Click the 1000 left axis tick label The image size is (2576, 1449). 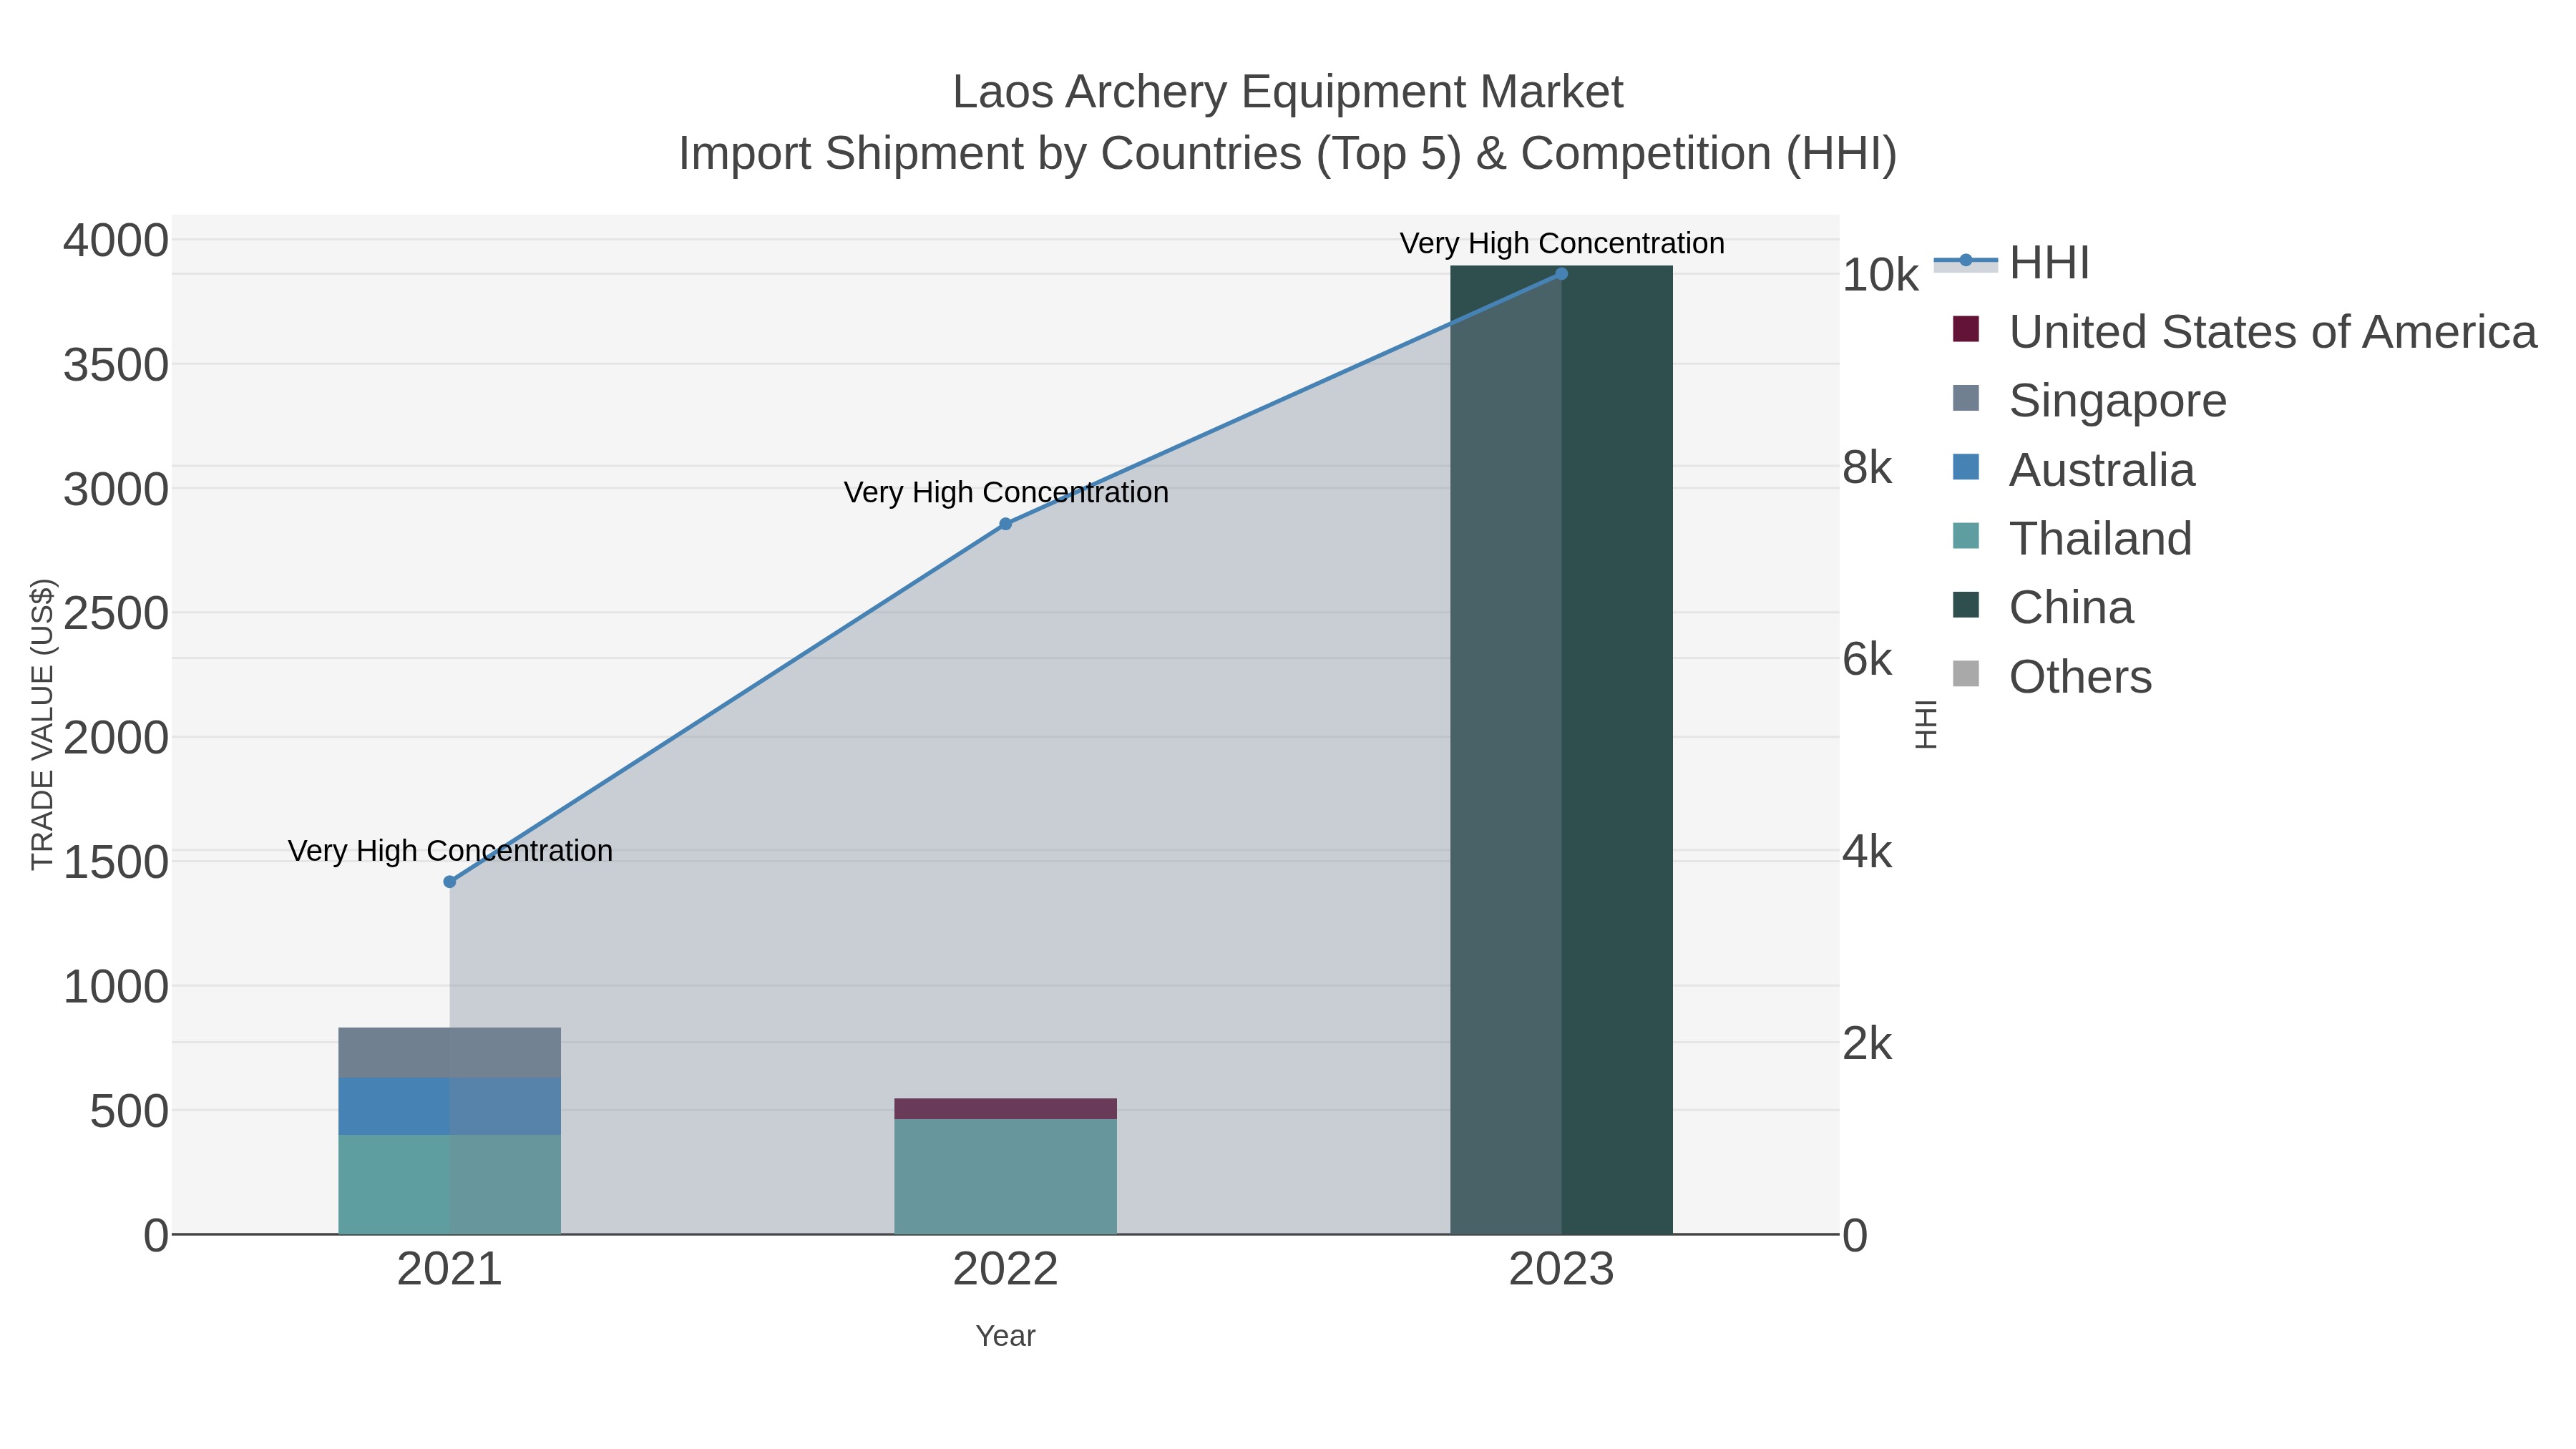pos(116,987)
